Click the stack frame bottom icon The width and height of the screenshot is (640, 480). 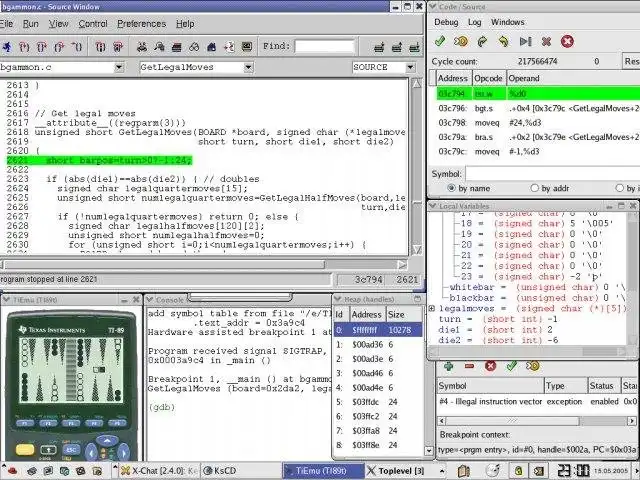[x=414, y=47]
